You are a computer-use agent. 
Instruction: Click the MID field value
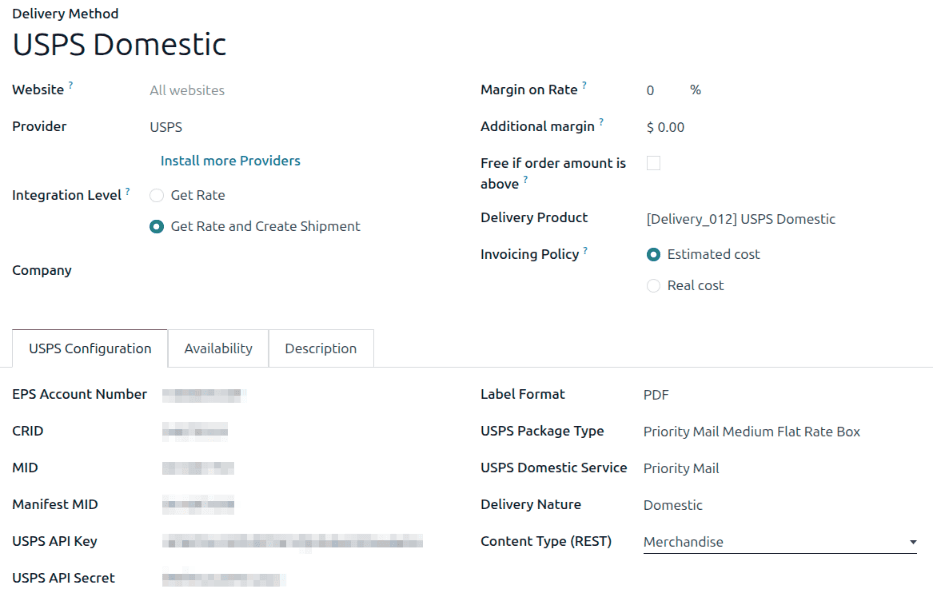click(198, 469)
